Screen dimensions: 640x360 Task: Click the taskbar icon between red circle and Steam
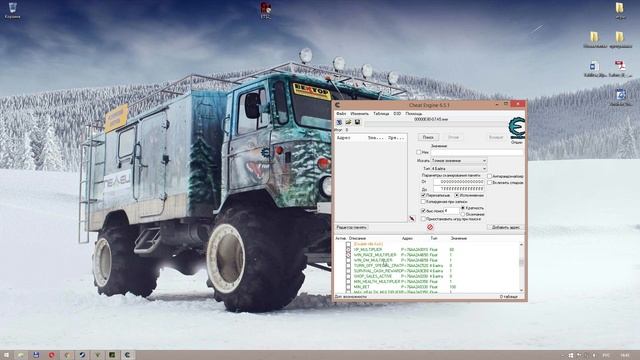click(x=67, y=355)
